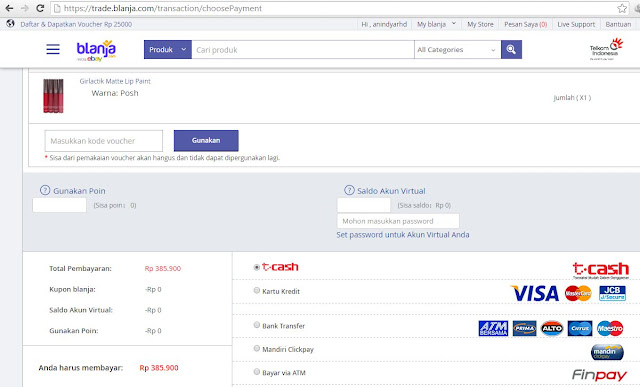The image size is (640, 387).
Task: Select the t-cash payment radio button
Action: (x=257, y=267)
